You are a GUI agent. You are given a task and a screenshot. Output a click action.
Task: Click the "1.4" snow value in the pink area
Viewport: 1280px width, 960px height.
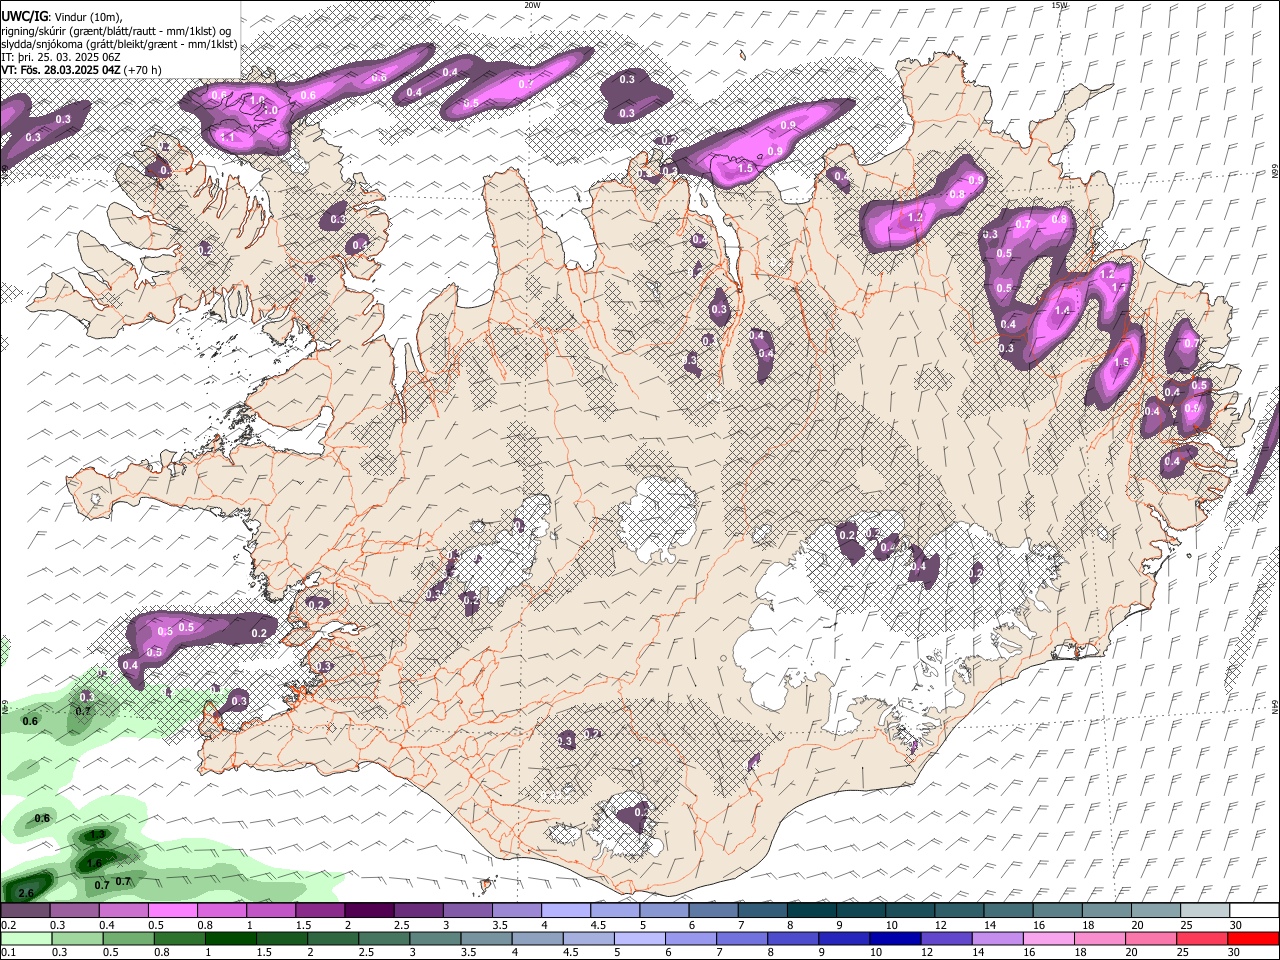click(1062, 311)
